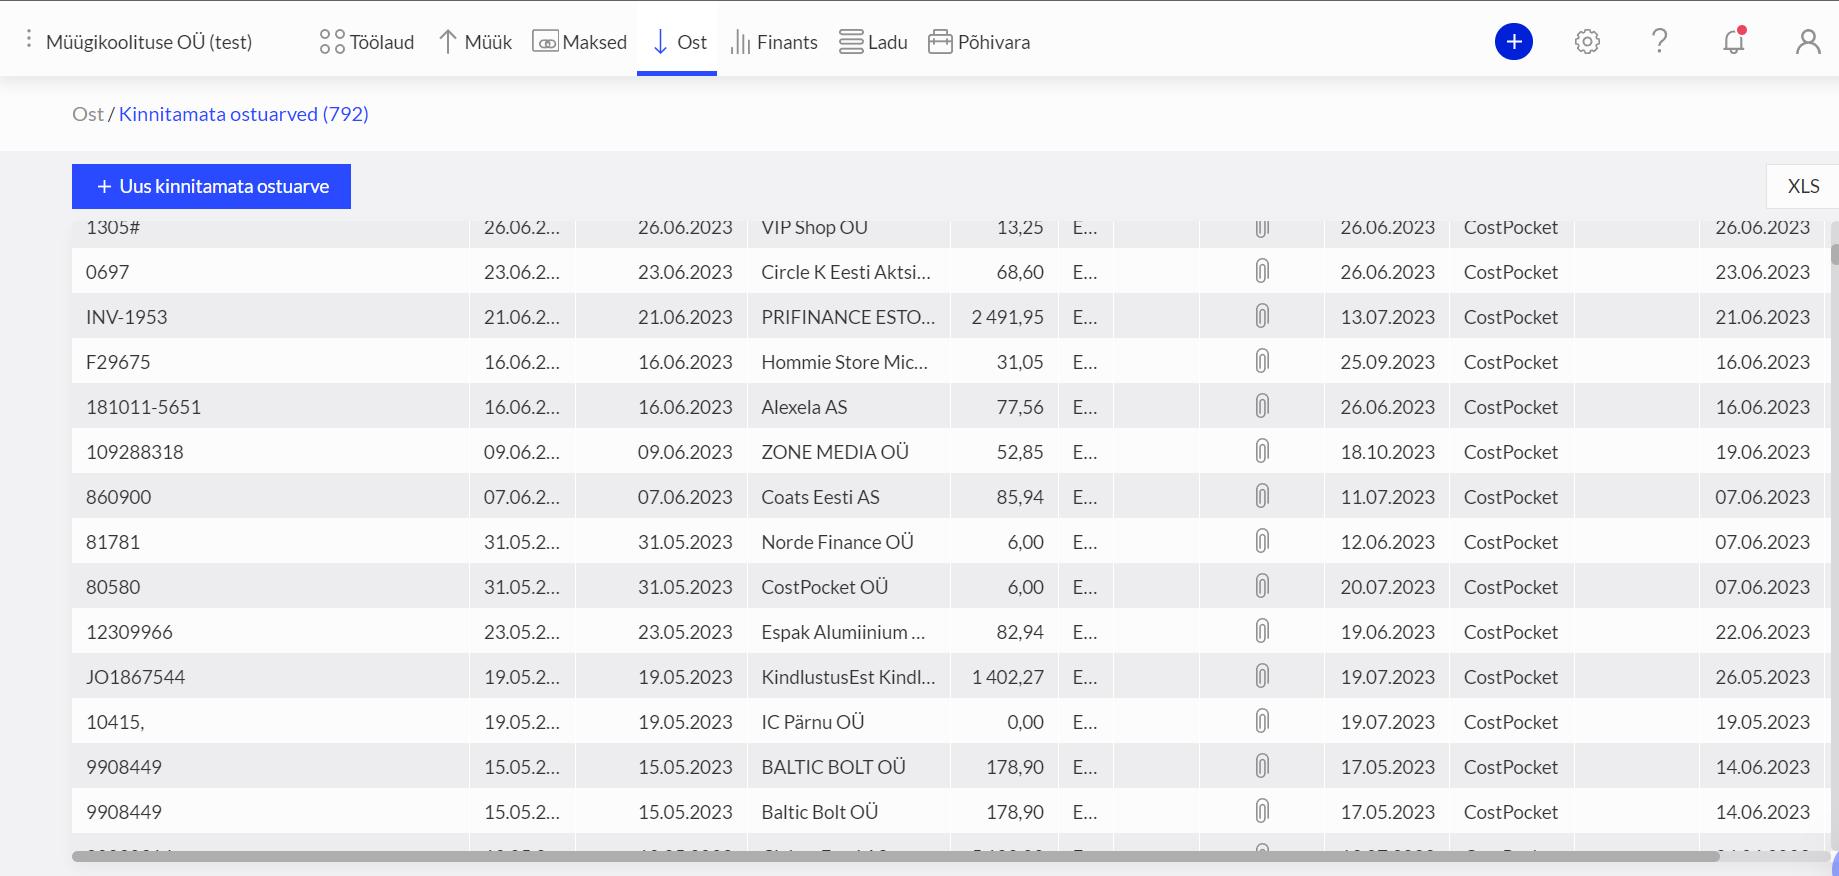The image size is (1839, 876).
Task: Open attachment paperclip for INV-1953
Action: [1262, 316]
